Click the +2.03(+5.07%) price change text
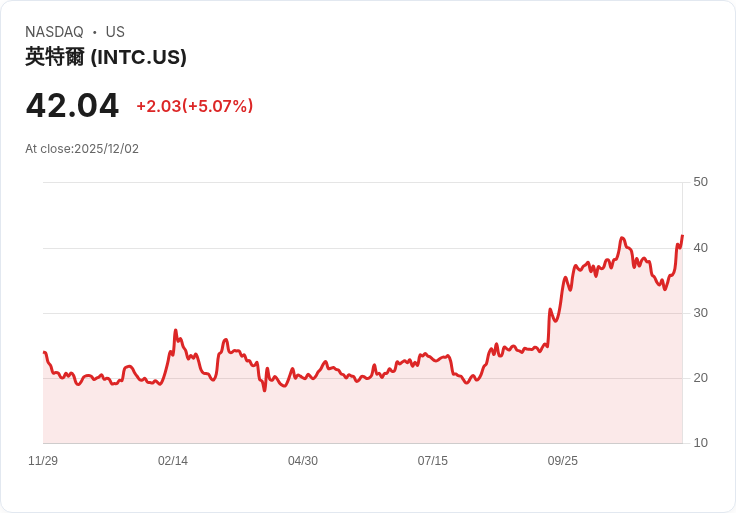736x513 pixels. click(x=194, y=106)
